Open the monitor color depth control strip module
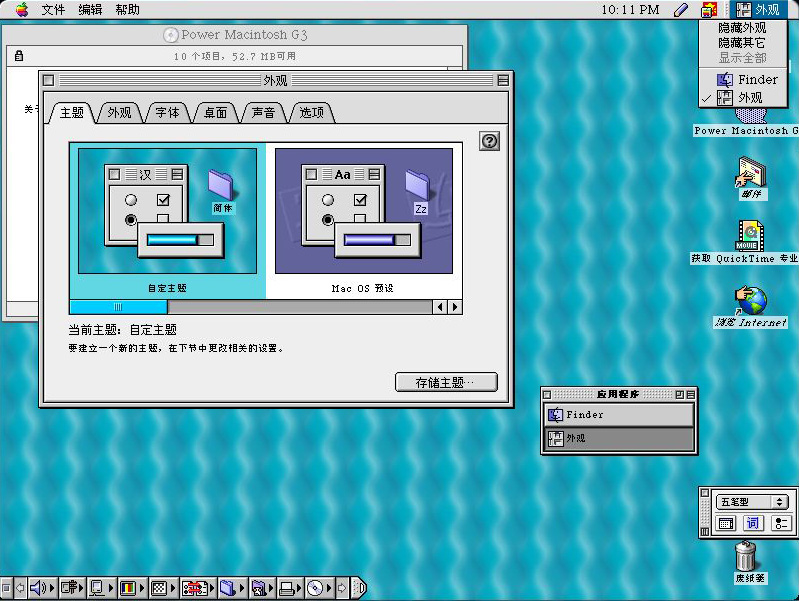Image resolution: width=799 pixels, height=601 pixels. (x=128, y=588)
